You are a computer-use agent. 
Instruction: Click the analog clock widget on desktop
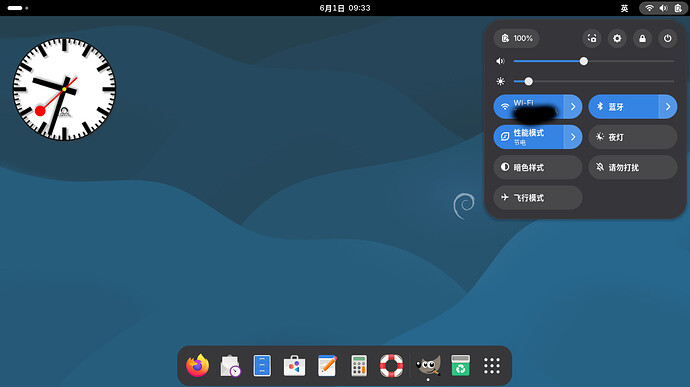tap(64, 89)
